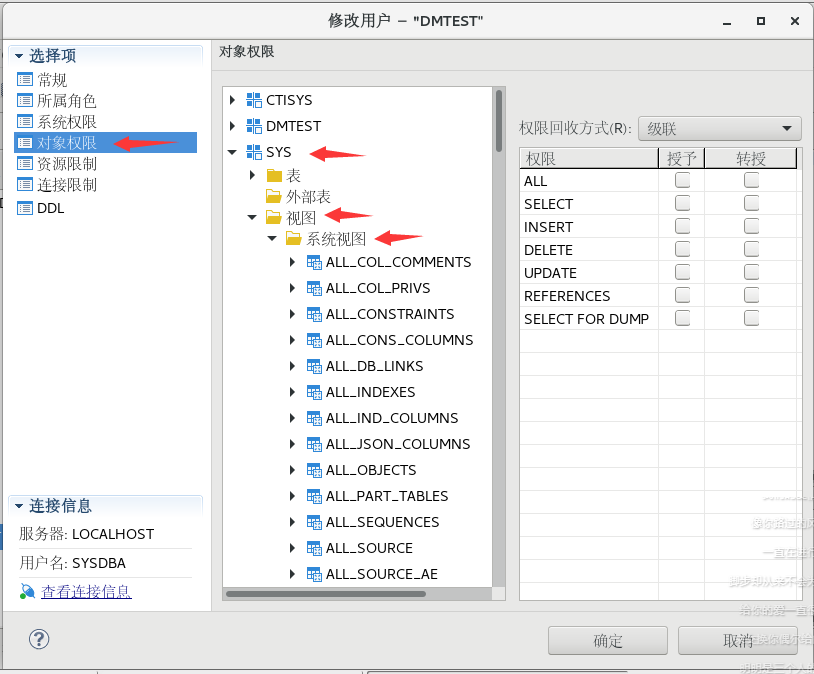Collapse the 系统视图 folder node
Viewport: 814px width, 674px height.
(x=272, y=239)
